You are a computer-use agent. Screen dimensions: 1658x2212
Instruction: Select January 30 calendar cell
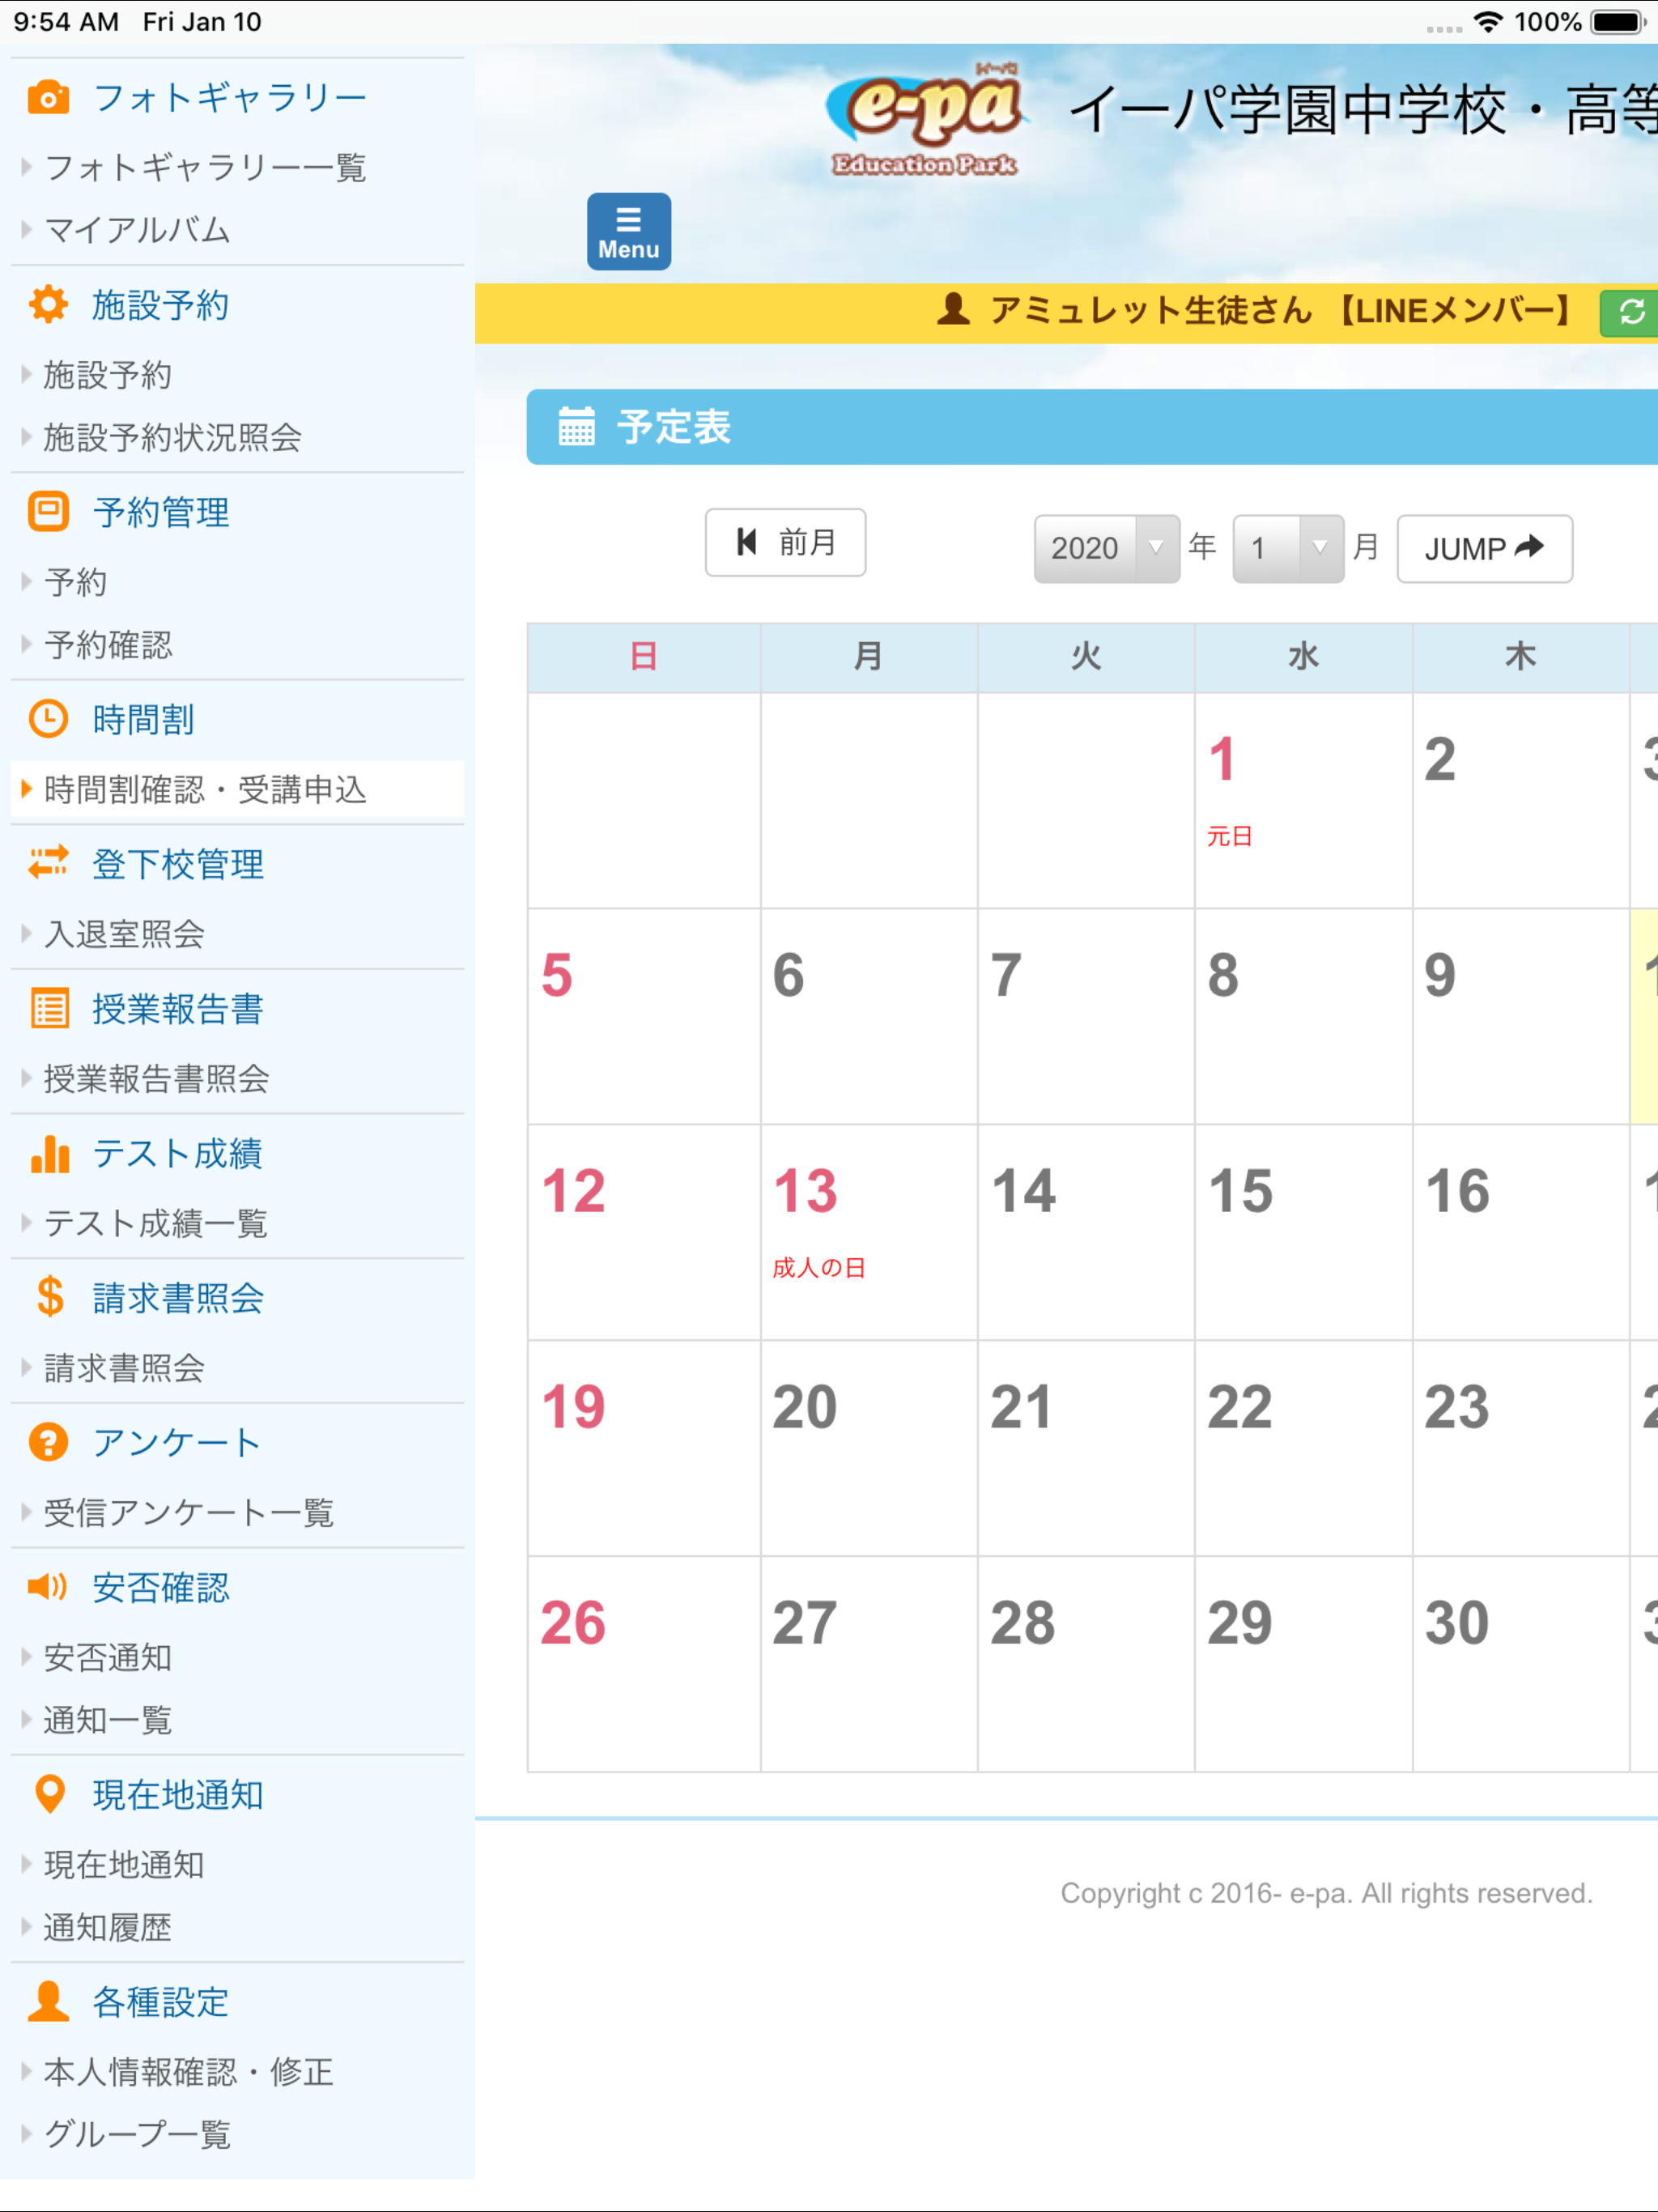[1521, 1664]
